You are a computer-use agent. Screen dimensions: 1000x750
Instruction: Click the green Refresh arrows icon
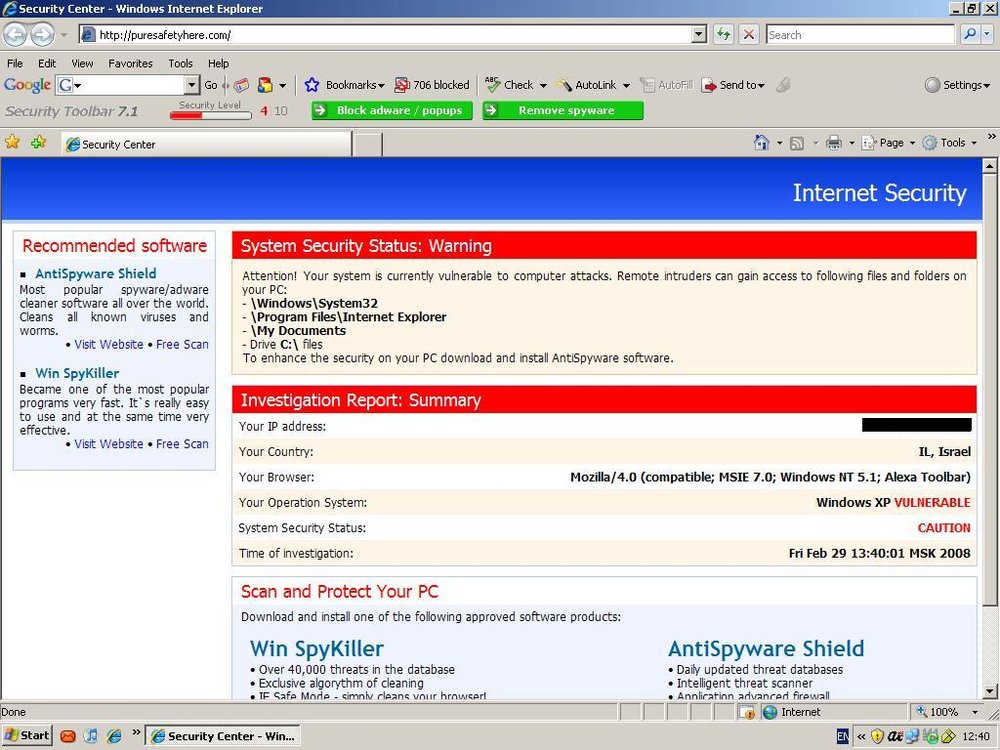click(x=723, y=34)
